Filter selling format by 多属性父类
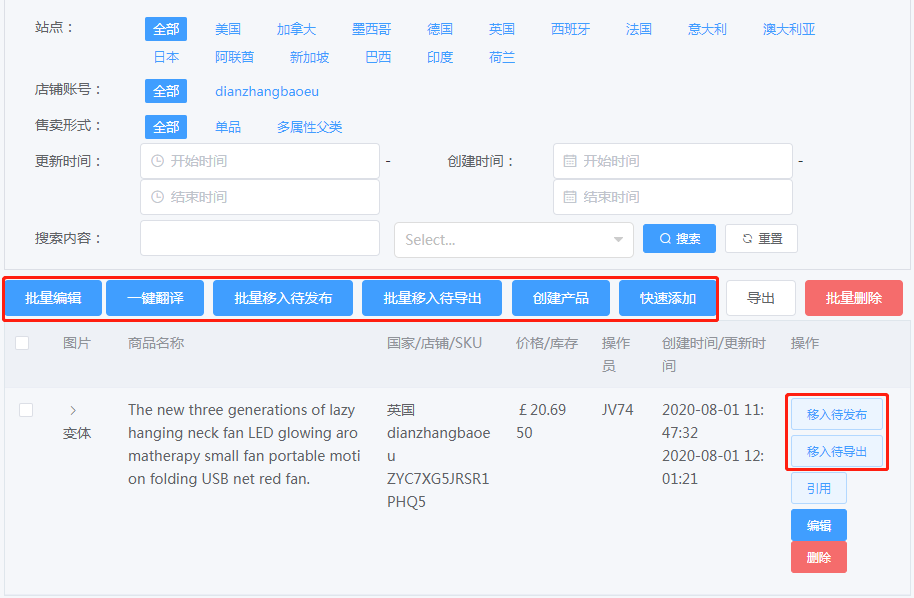 (310, 127)
